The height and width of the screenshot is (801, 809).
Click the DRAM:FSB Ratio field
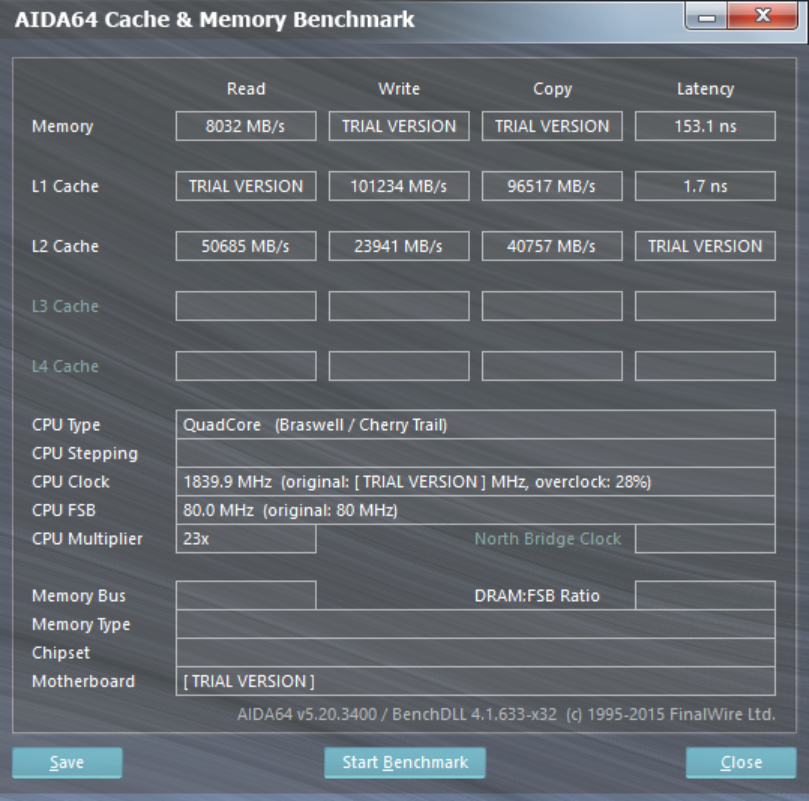point(705,596)
